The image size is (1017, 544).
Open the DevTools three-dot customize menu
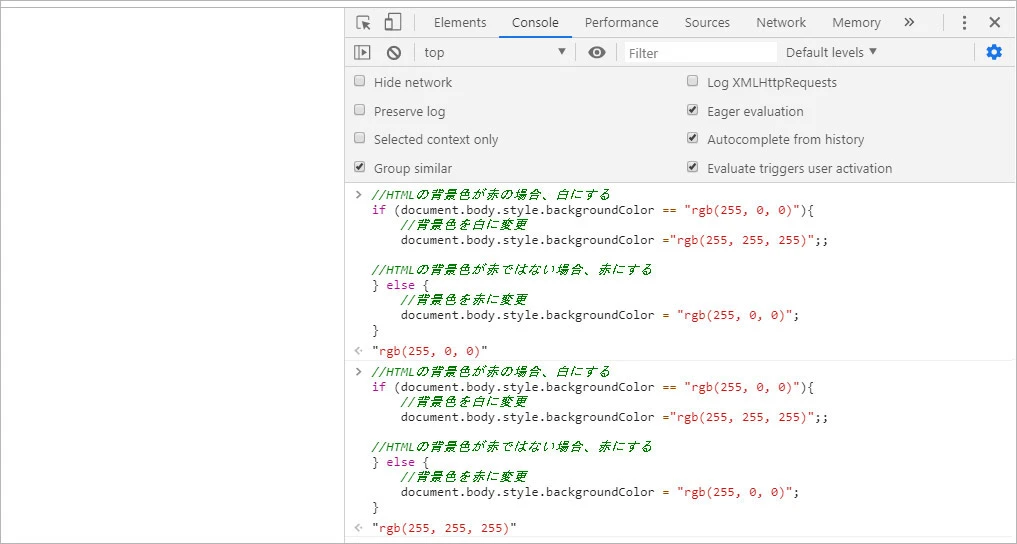[964, 23]
